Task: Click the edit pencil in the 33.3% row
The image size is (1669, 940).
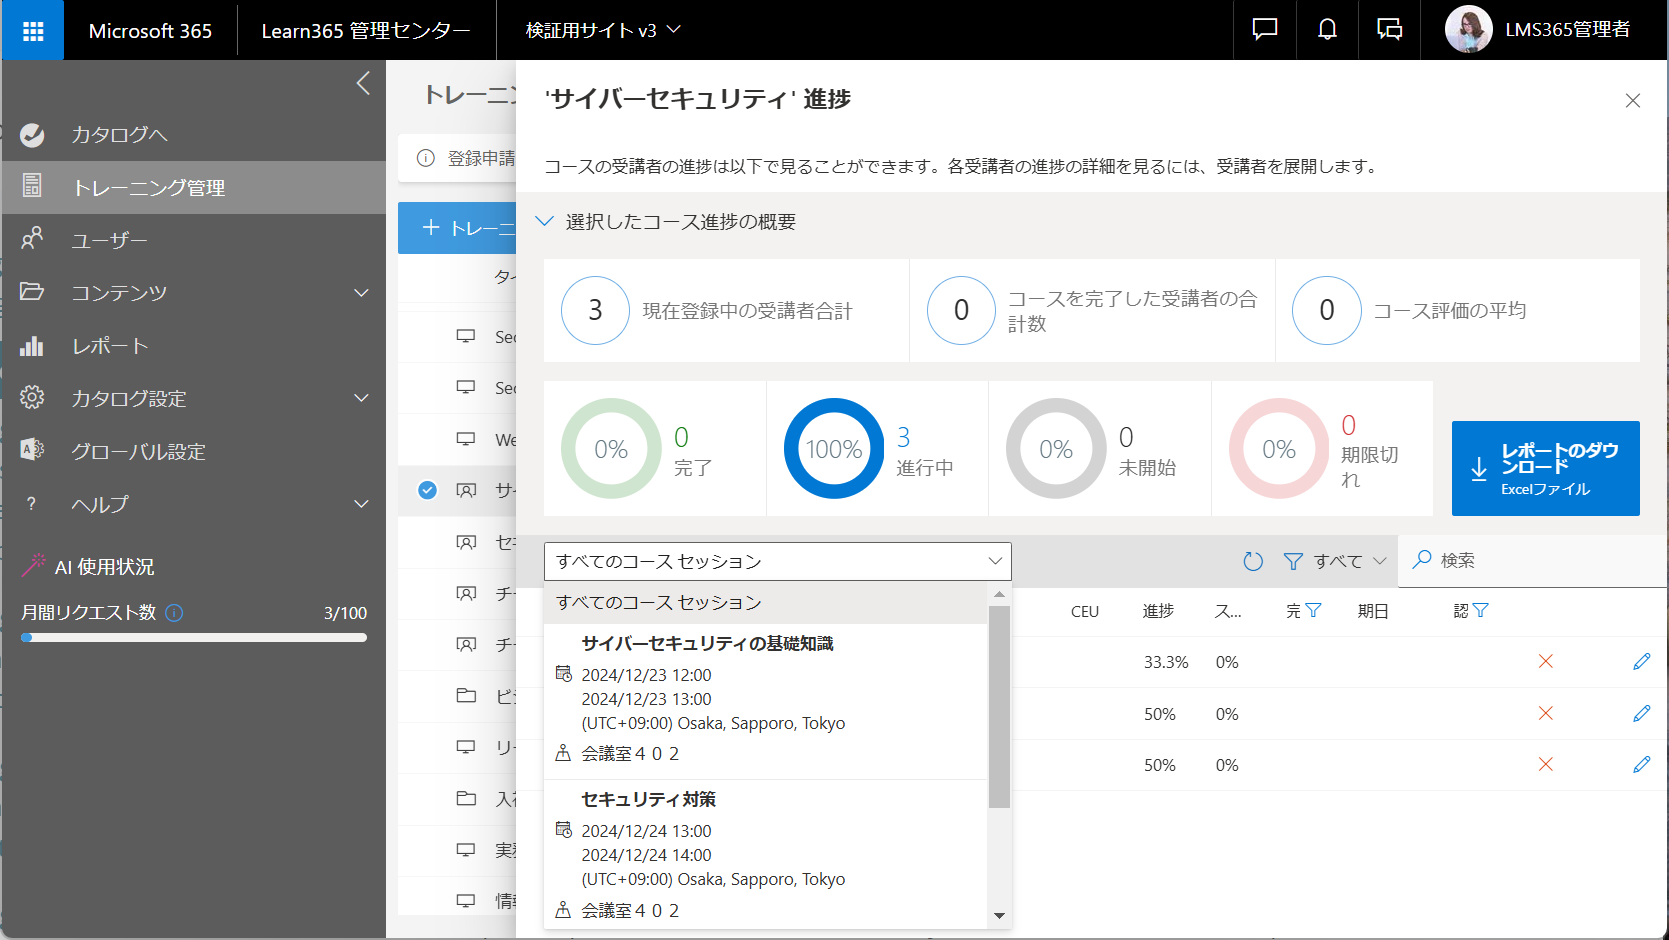Action: pos(1641,662)
